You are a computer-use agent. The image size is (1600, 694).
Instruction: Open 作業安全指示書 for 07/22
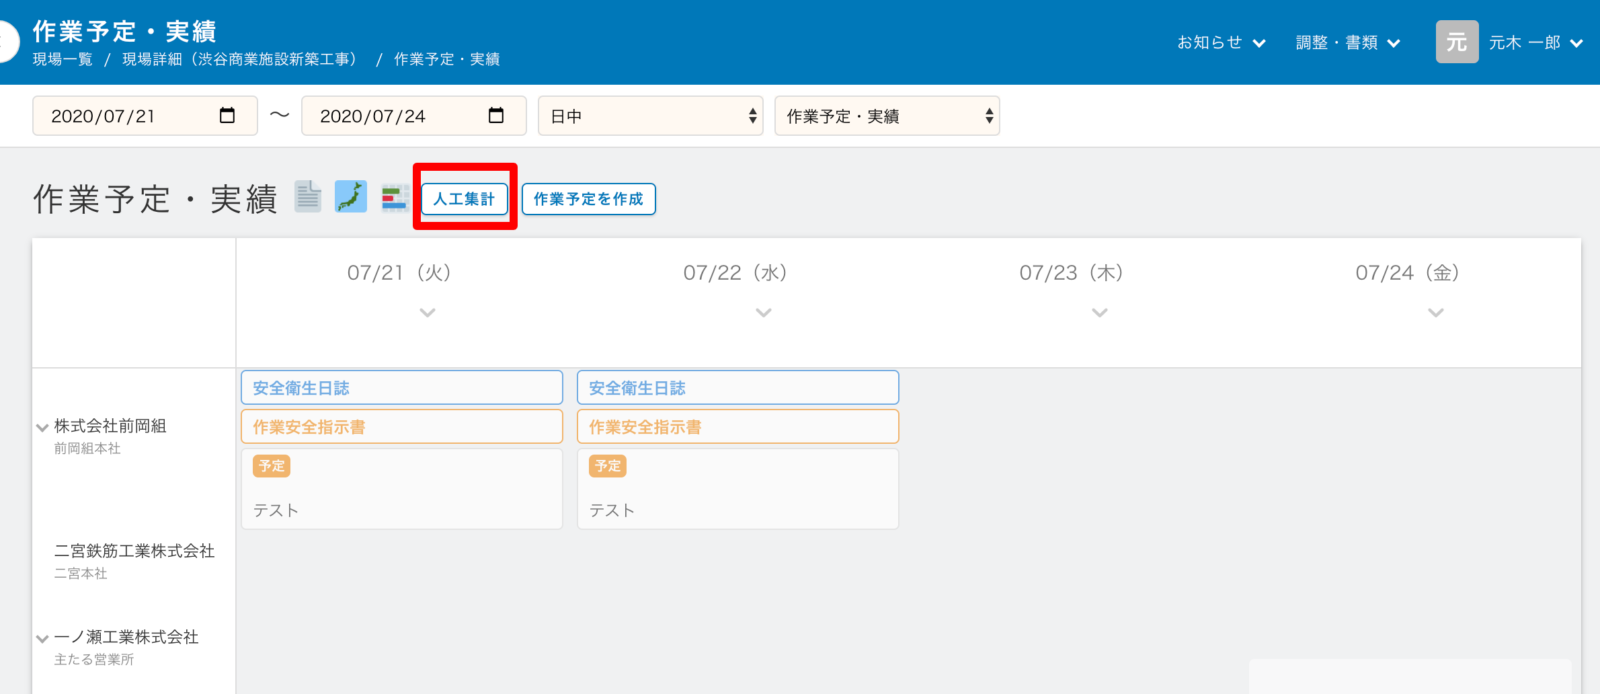point(738,427)
